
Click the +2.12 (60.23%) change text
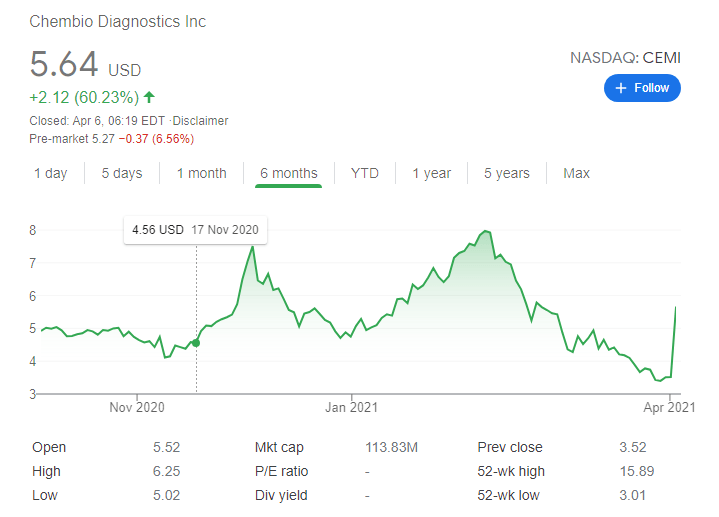pyautogui.click(x=84, y=97)
